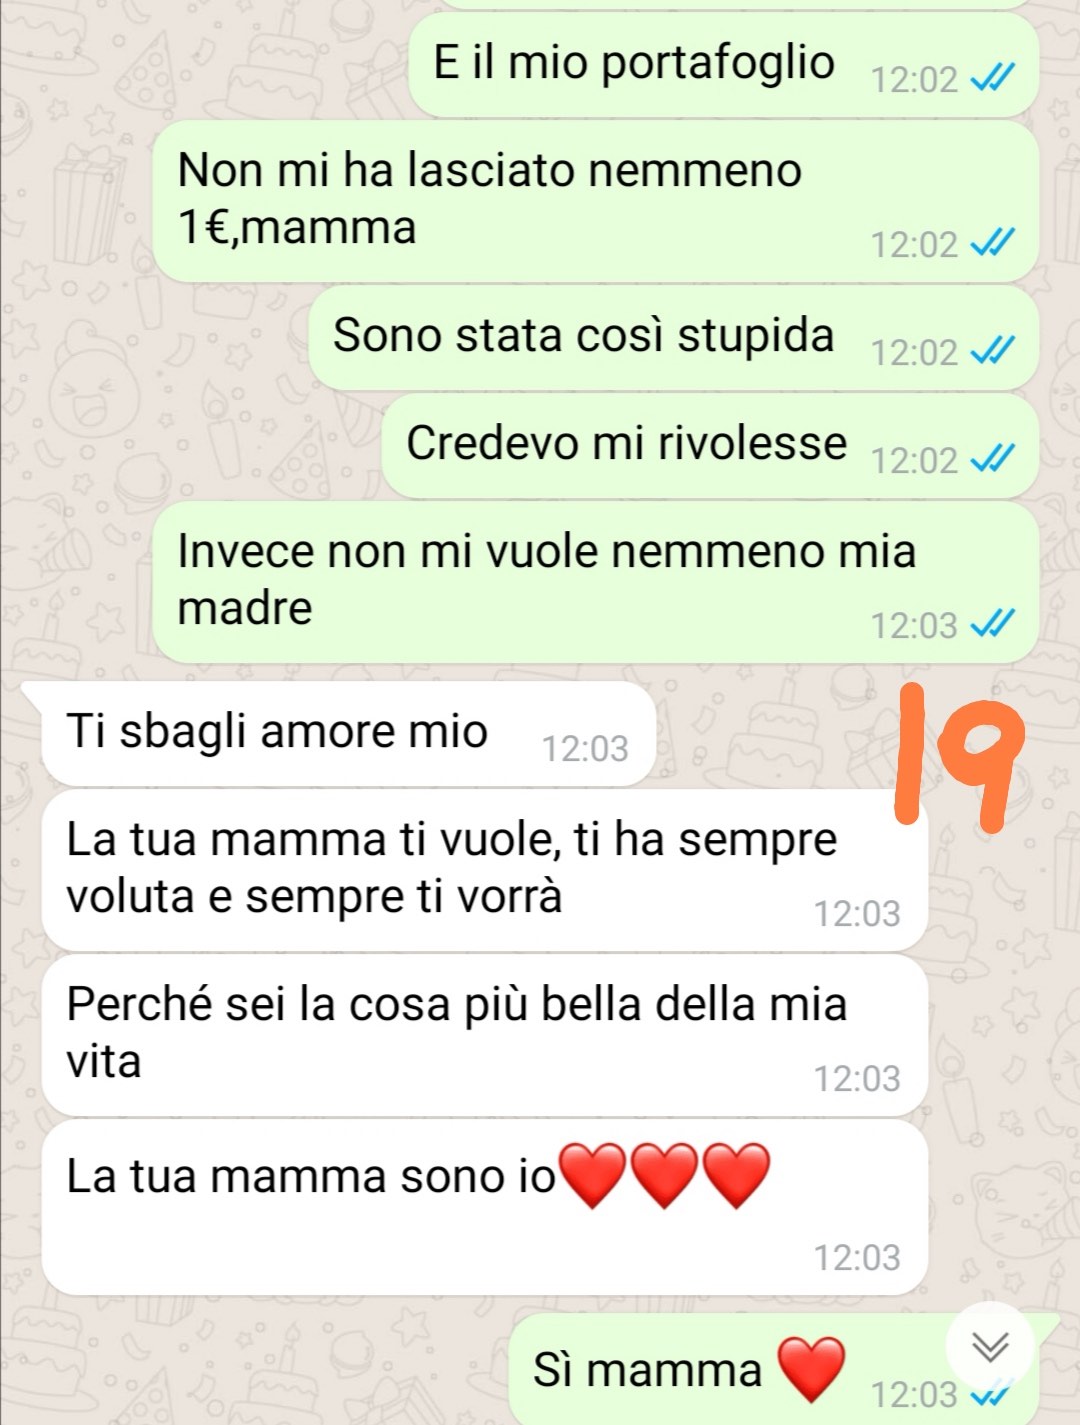Image resolution: width=1080 pixels, height=1425 pixels.
Task: Click the third red heart after 'sono io'
Action: coord(737,1176)
